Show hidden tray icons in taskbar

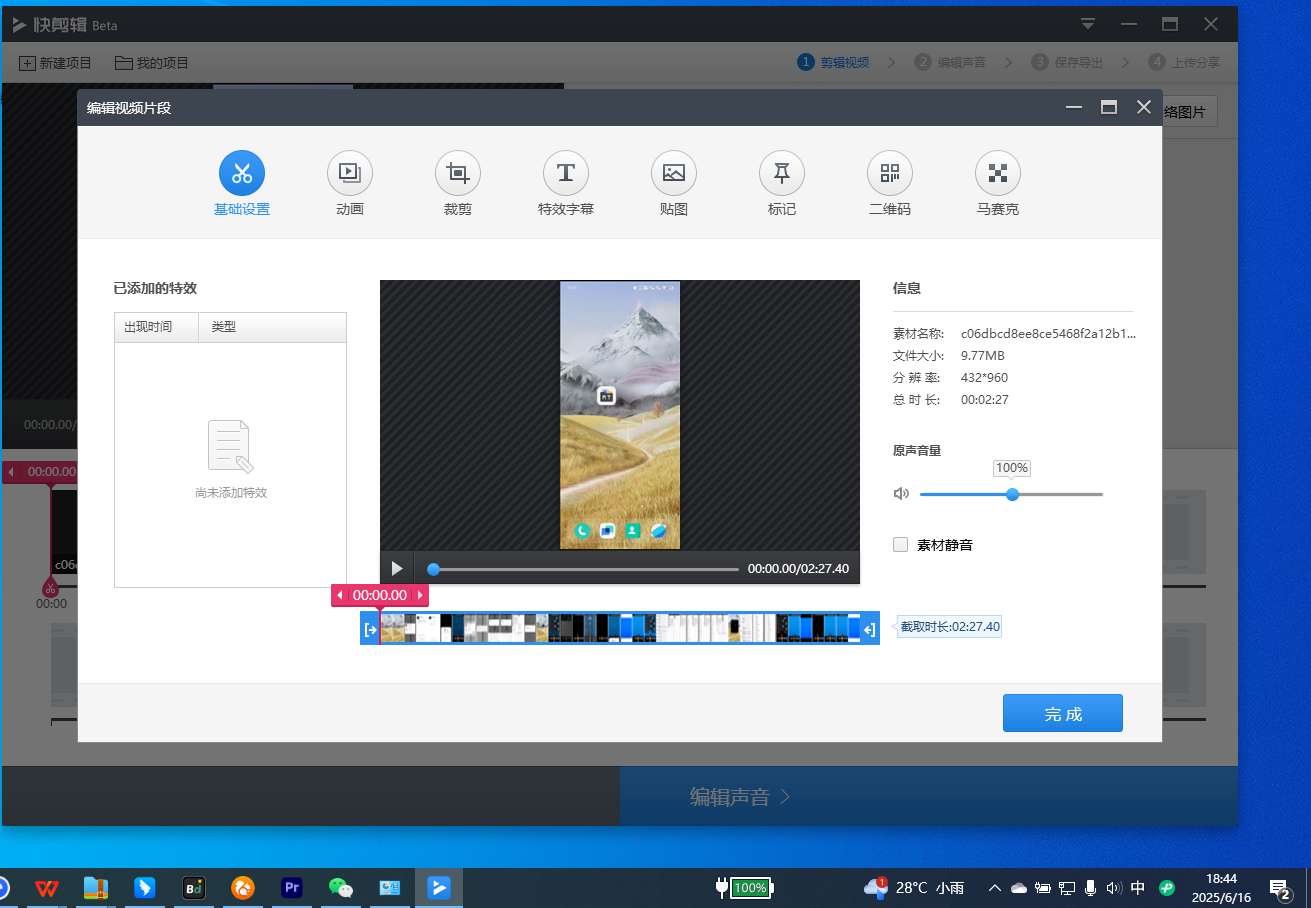coord(994,888)
